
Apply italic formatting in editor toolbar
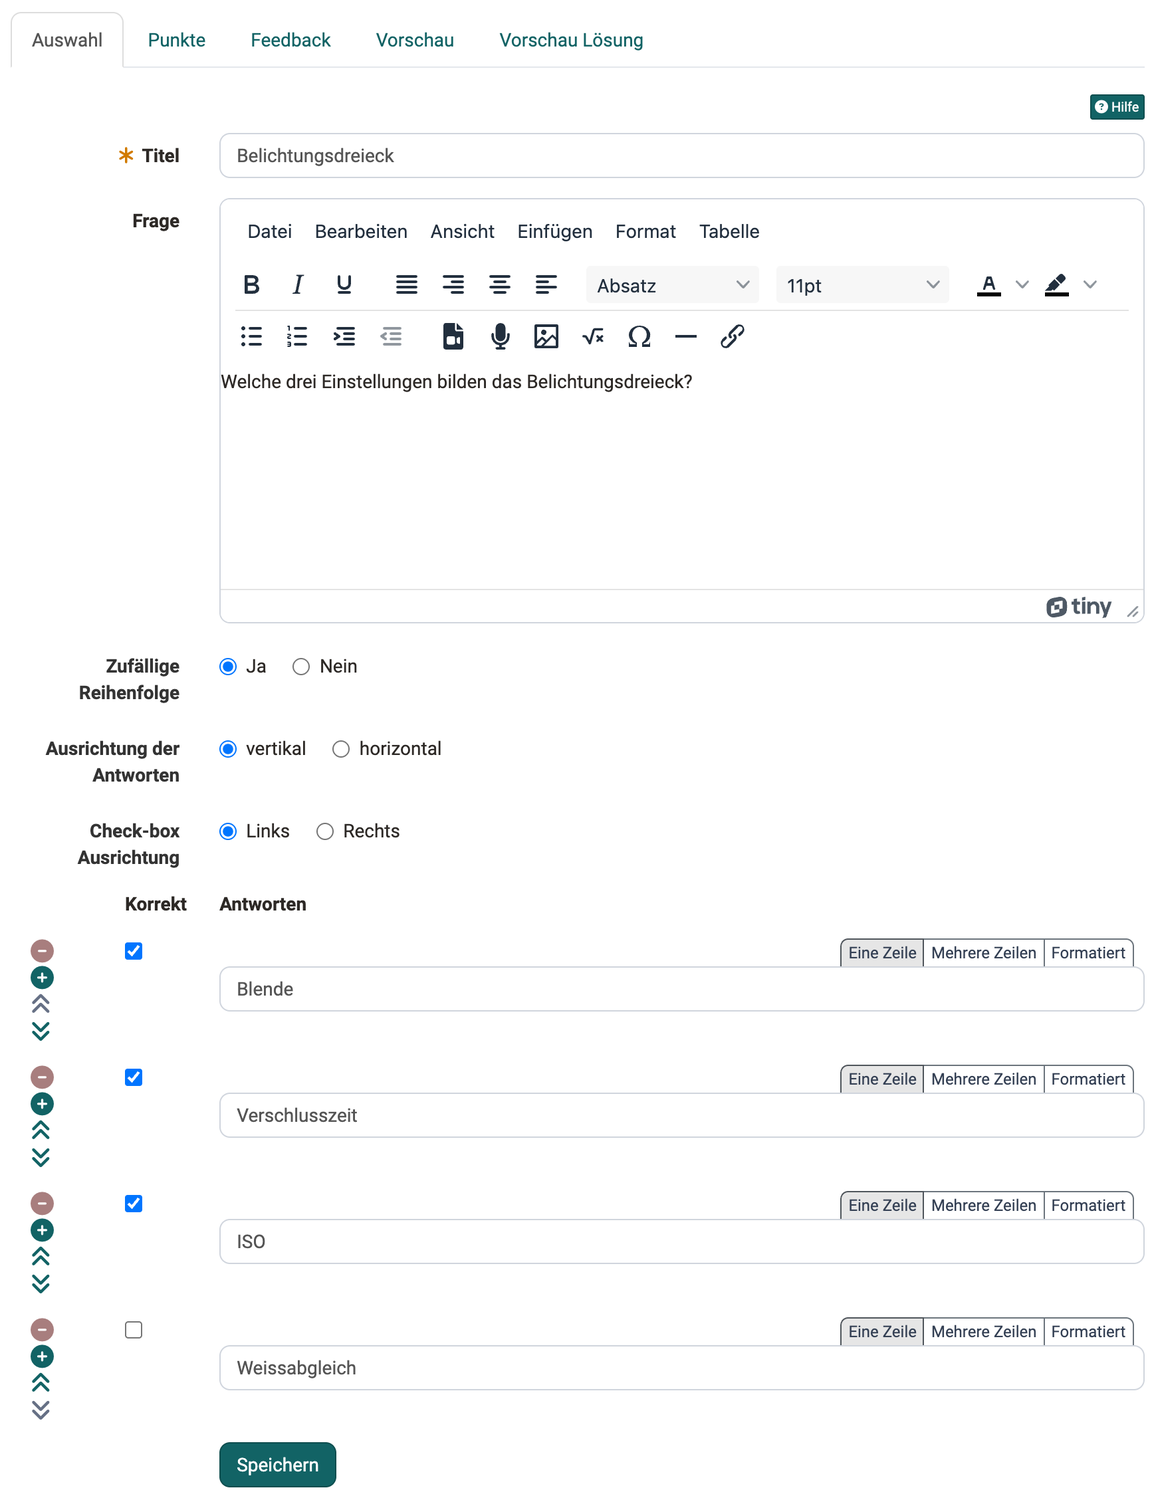pyautogui.click(x=298, y=285)
